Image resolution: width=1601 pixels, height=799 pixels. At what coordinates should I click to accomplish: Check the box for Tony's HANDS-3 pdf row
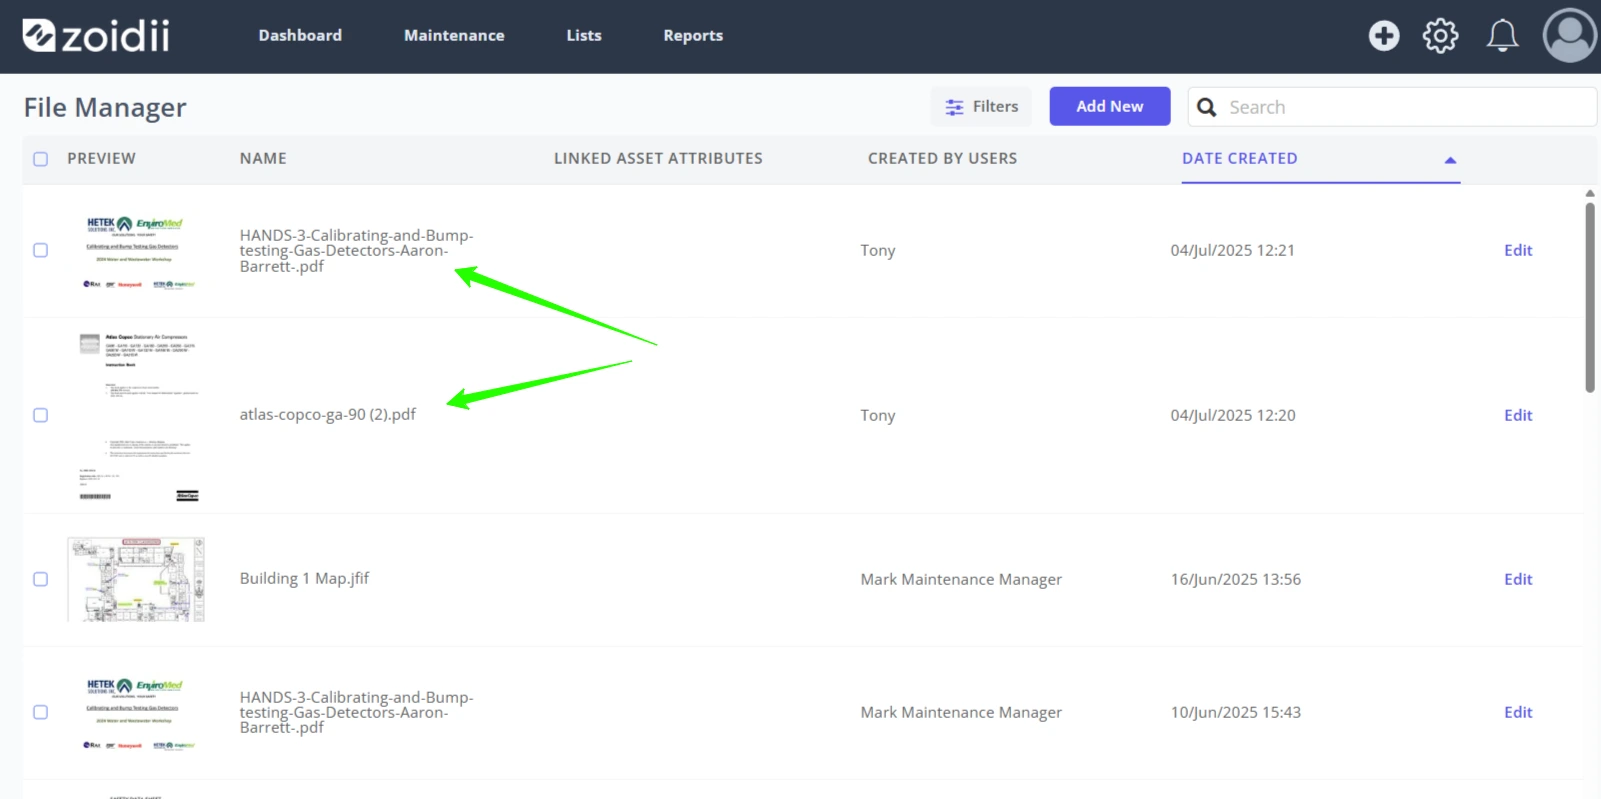coord(41,250)
